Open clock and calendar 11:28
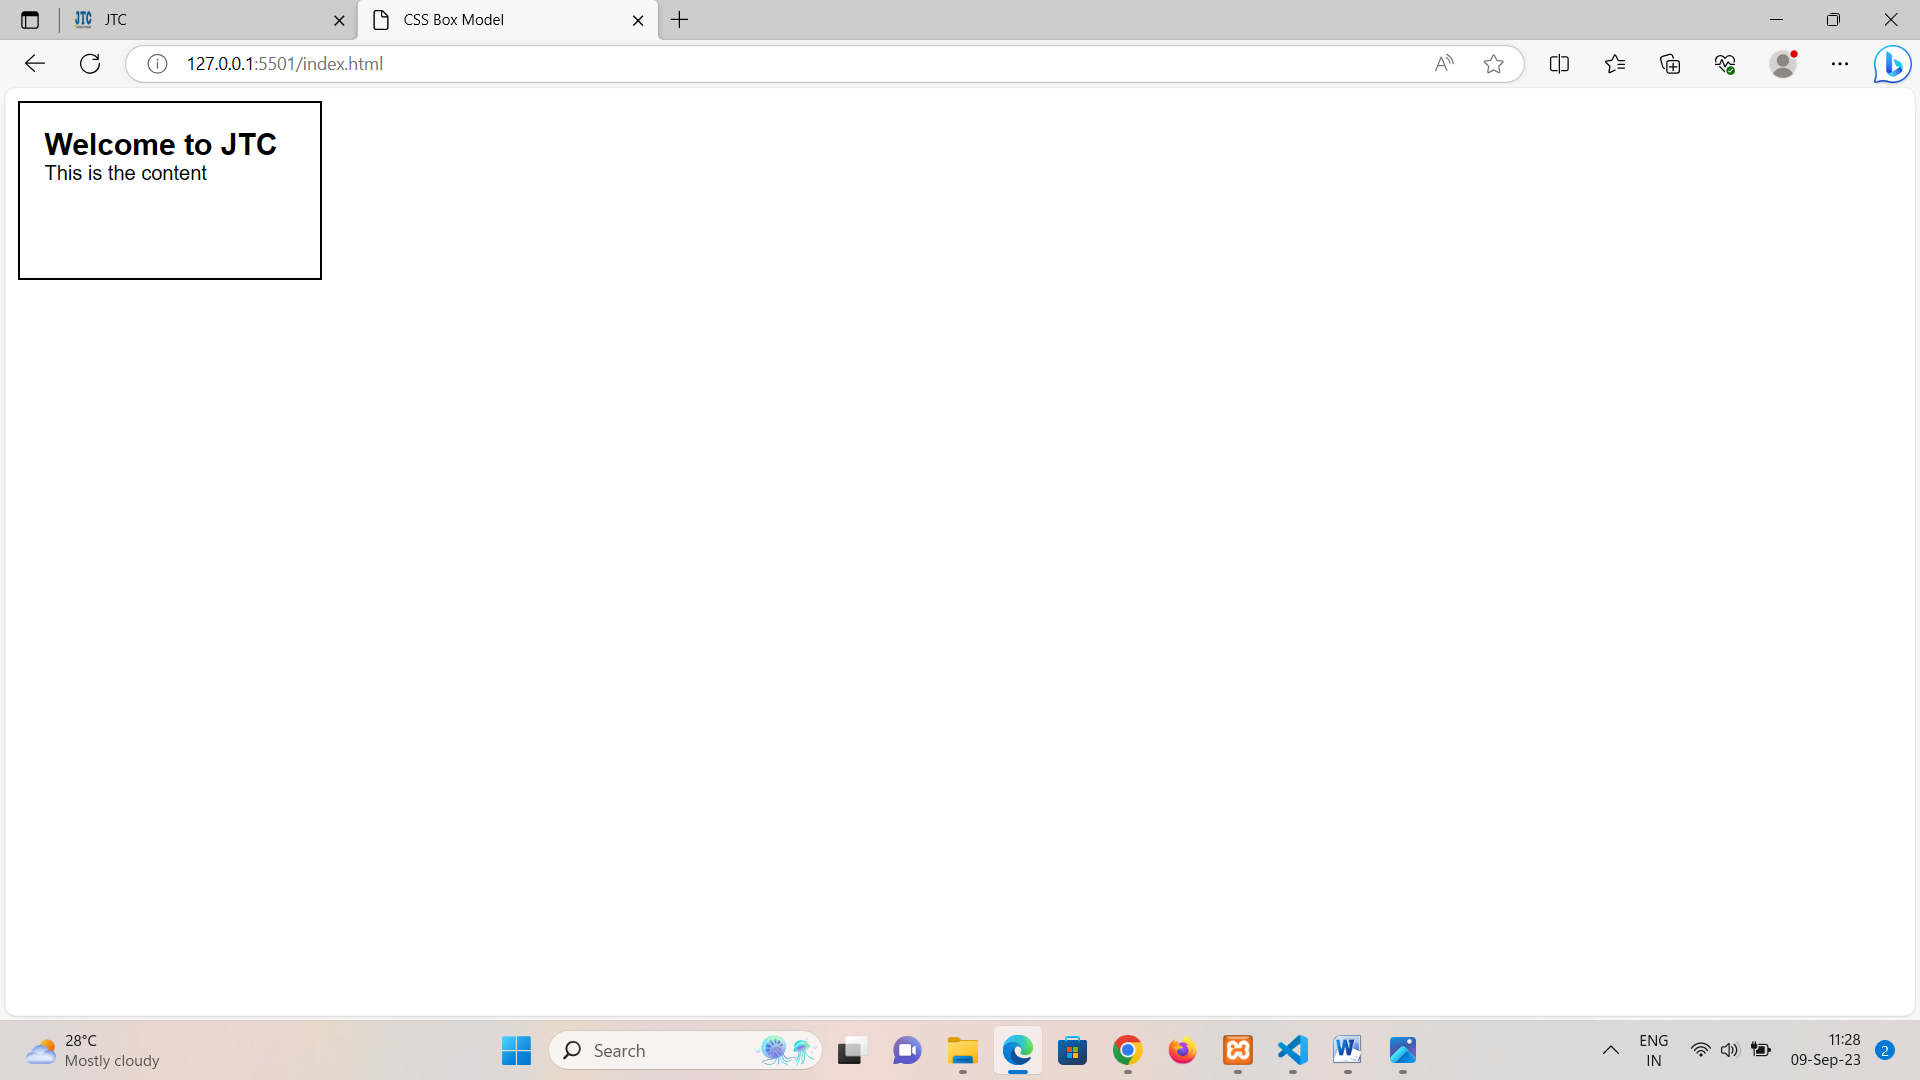 (x=1826, y=1051)
